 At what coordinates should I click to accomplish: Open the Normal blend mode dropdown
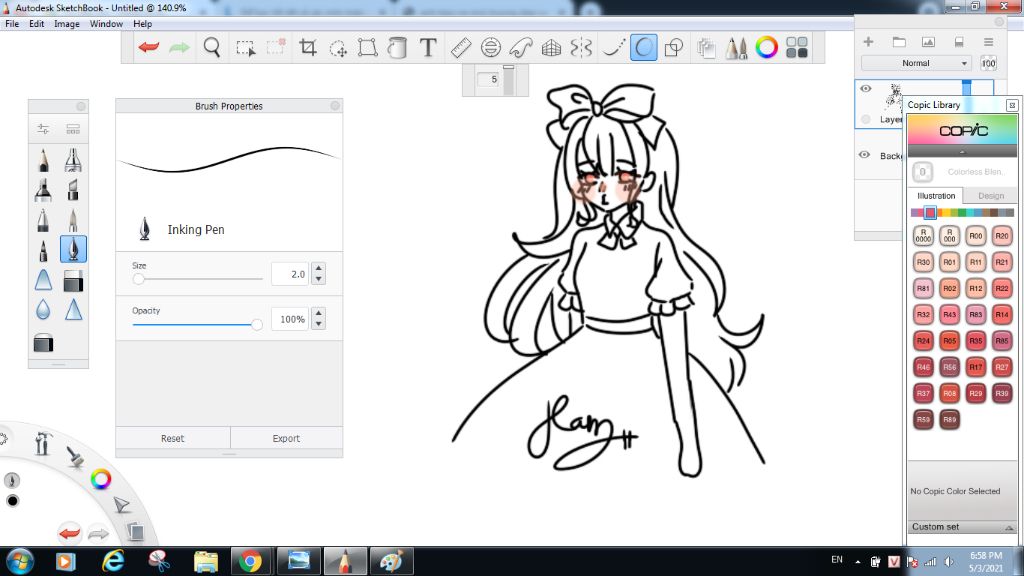916,63
